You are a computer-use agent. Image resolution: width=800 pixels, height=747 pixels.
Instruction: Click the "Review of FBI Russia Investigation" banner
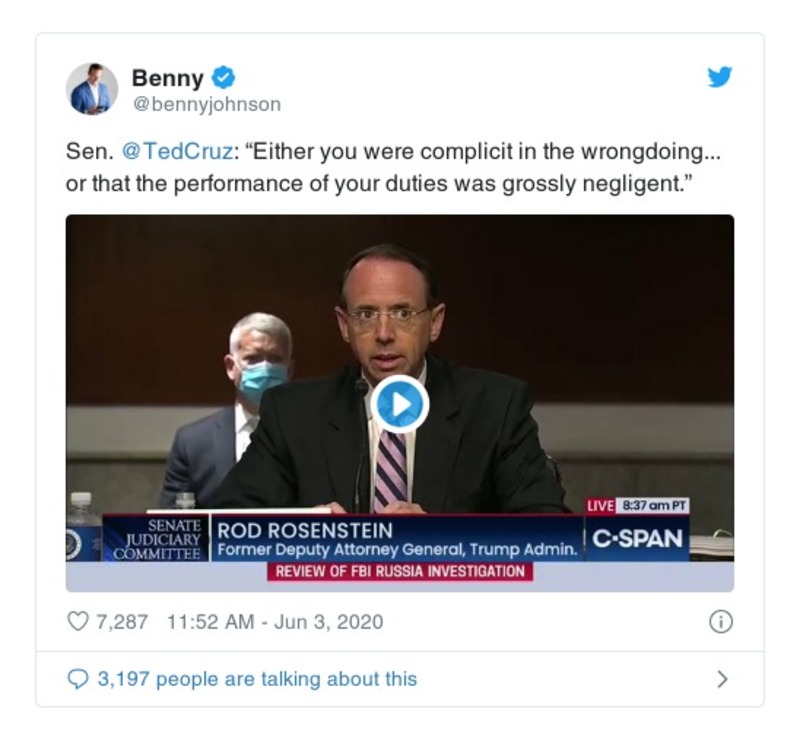coord(400,572)
